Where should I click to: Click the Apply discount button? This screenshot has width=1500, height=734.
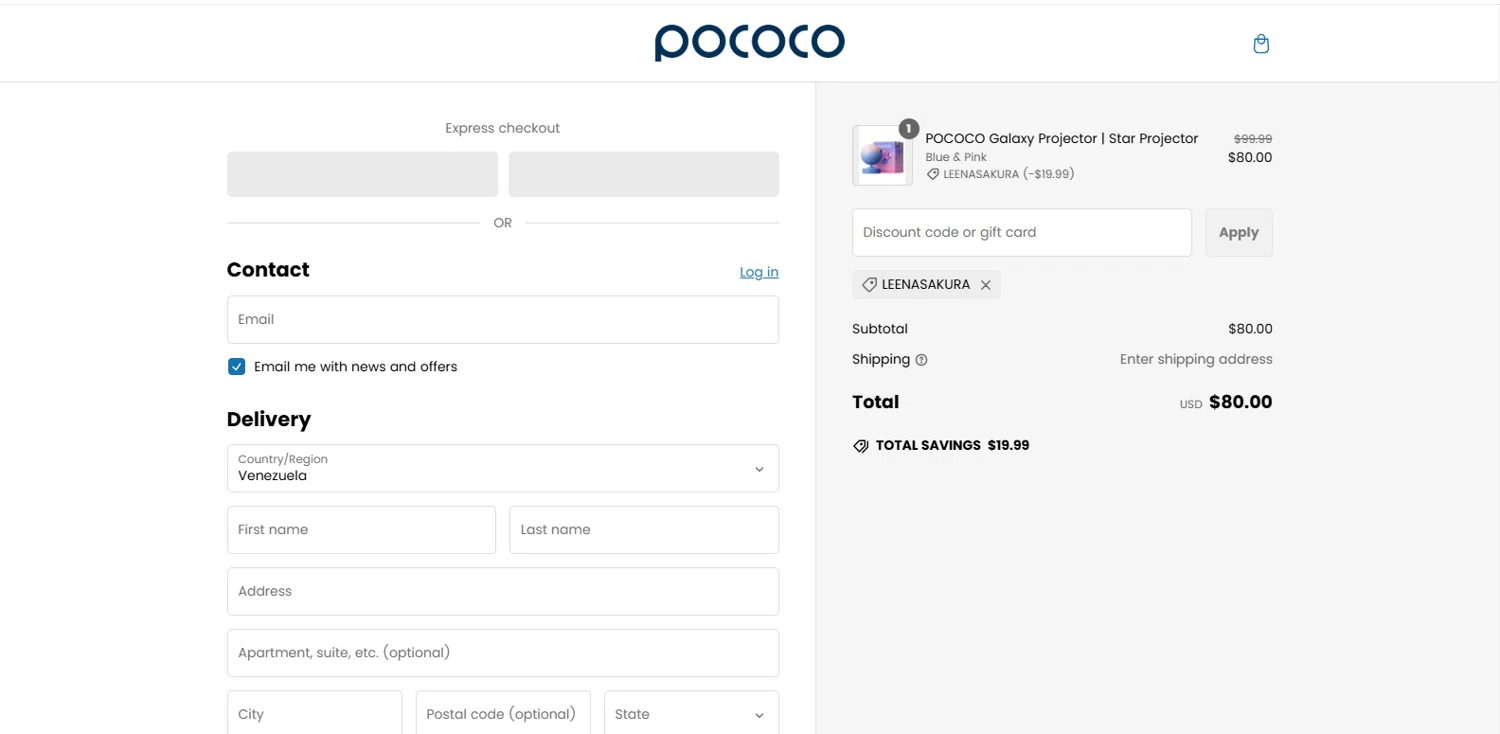[x=1238, y=232]
